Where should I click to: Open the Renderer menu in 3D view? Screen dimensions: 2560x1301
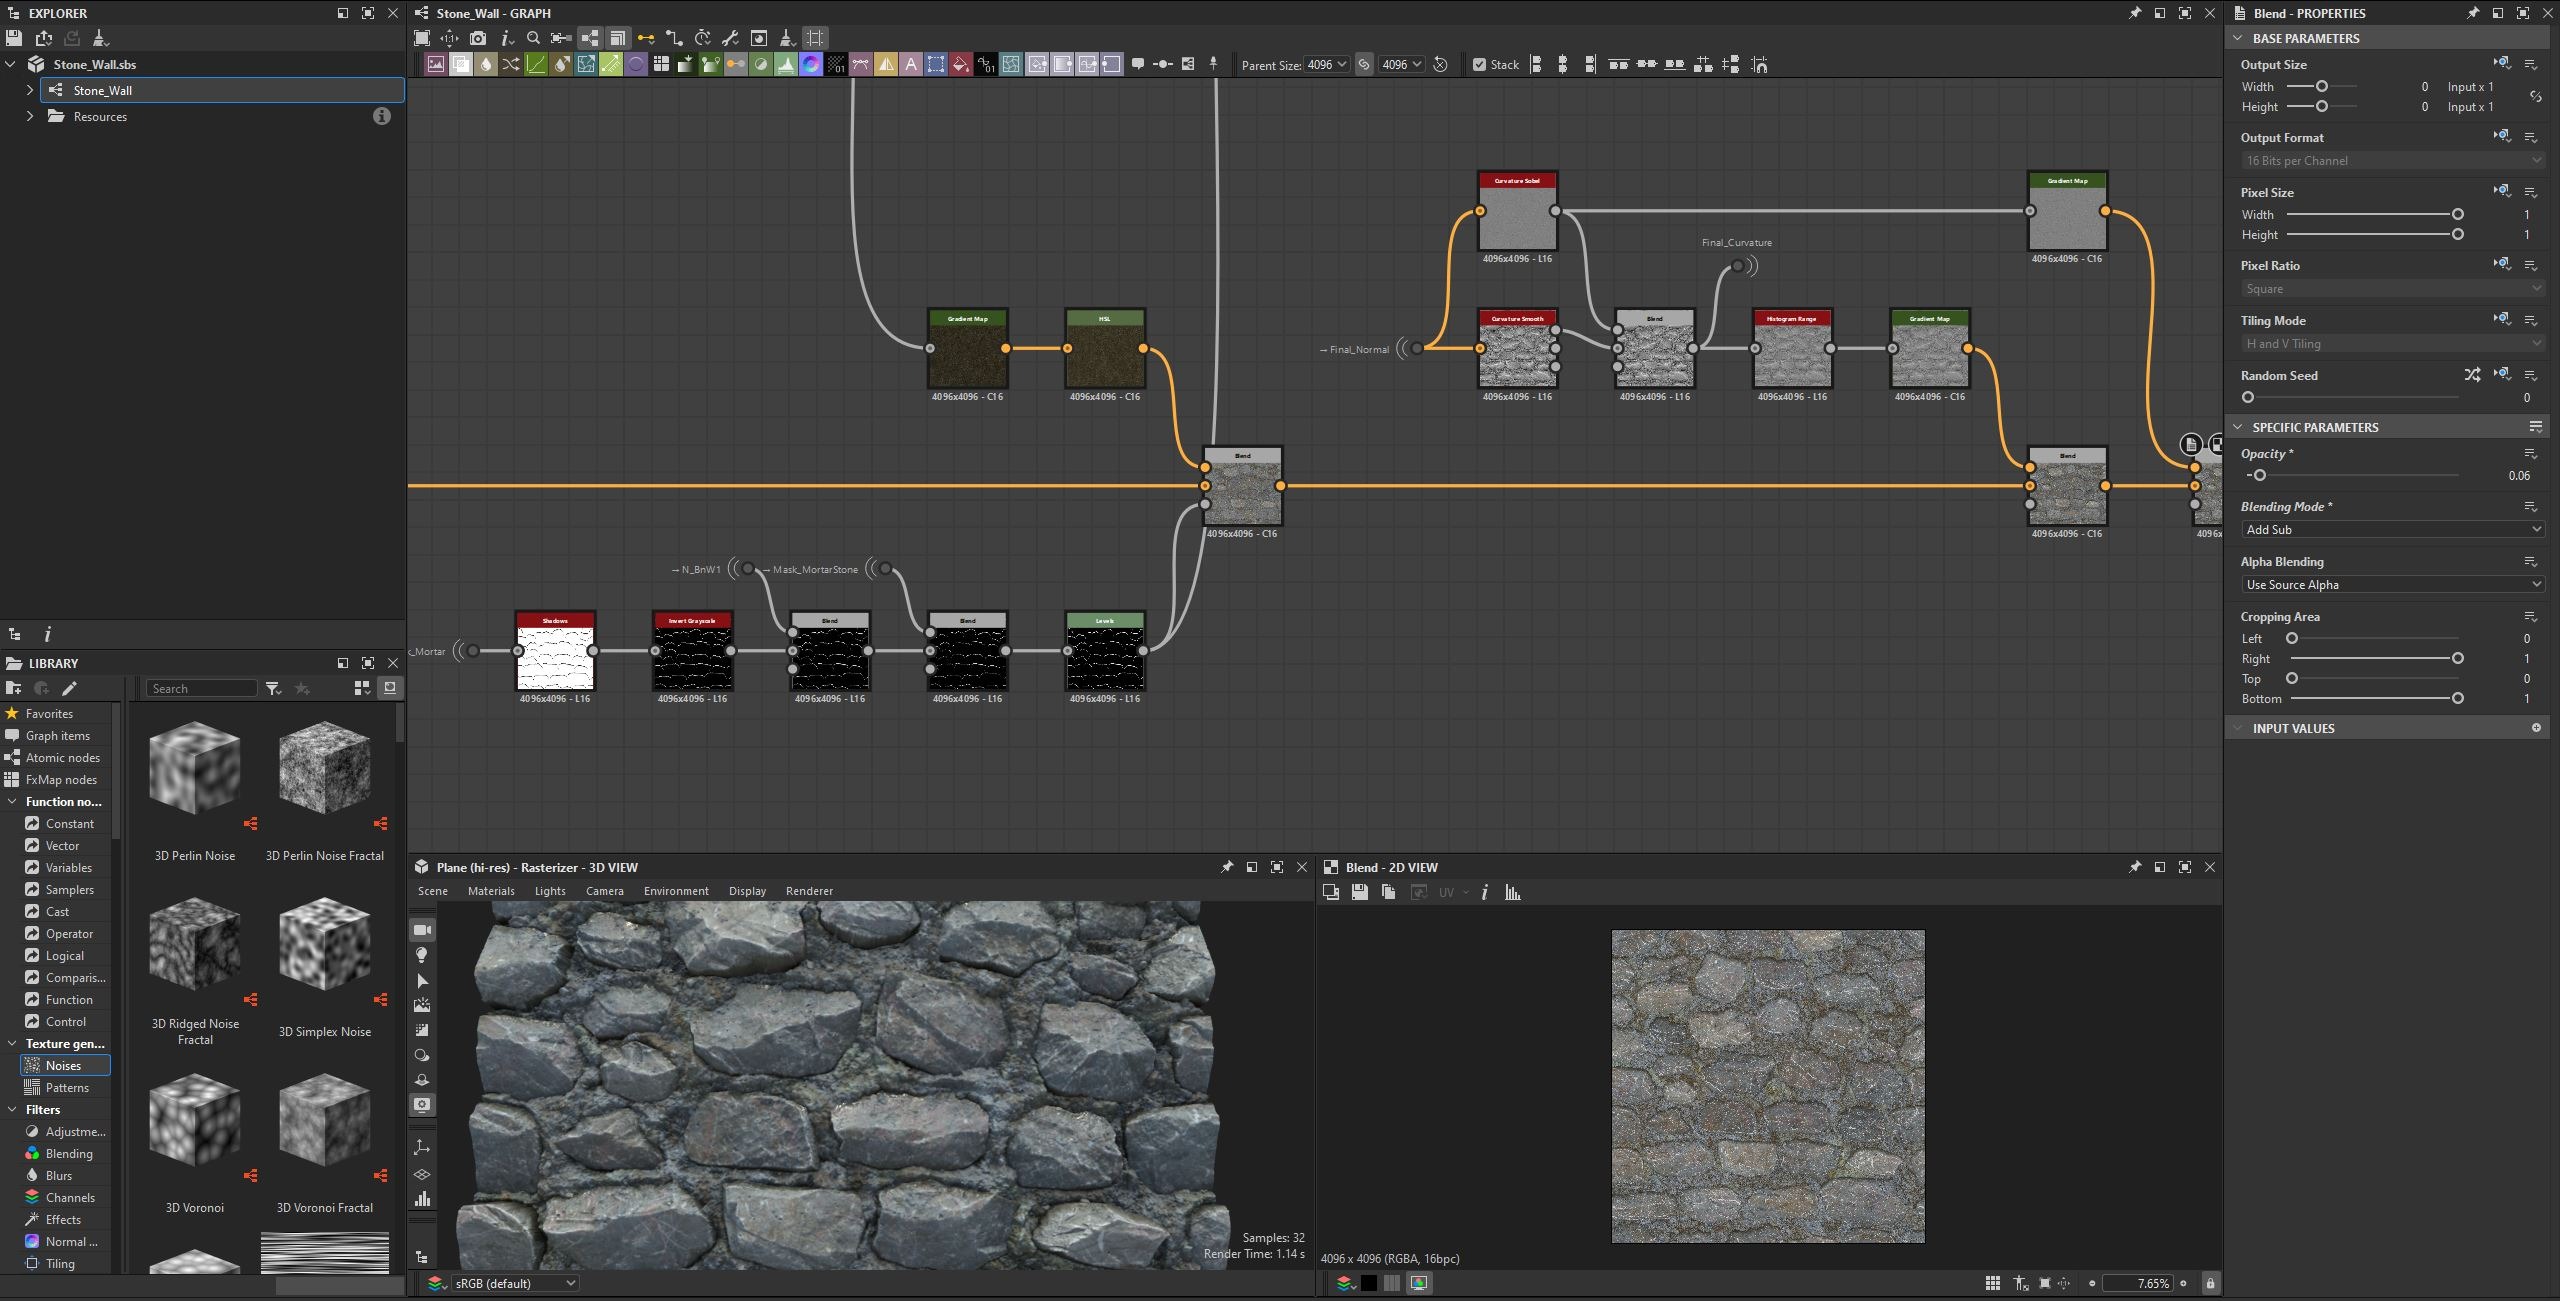click(809, 891)
